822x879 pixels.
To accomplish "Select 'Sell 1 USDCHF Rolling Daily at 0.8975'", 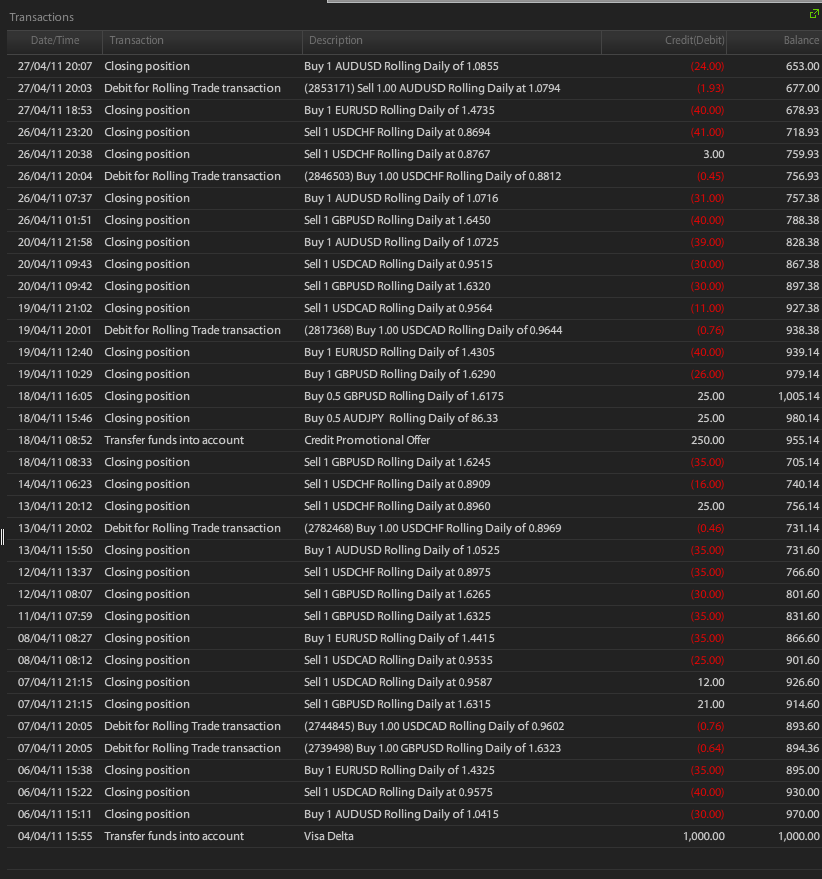I will click(397, 572).
